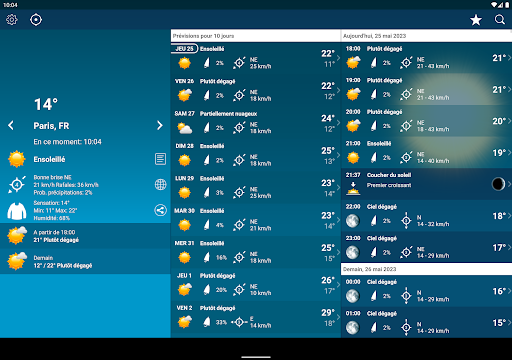Viewport: 512px width, 360px height.
Task: Expand the 23:00 hourly chevron
Action: (x=509, y=247)
